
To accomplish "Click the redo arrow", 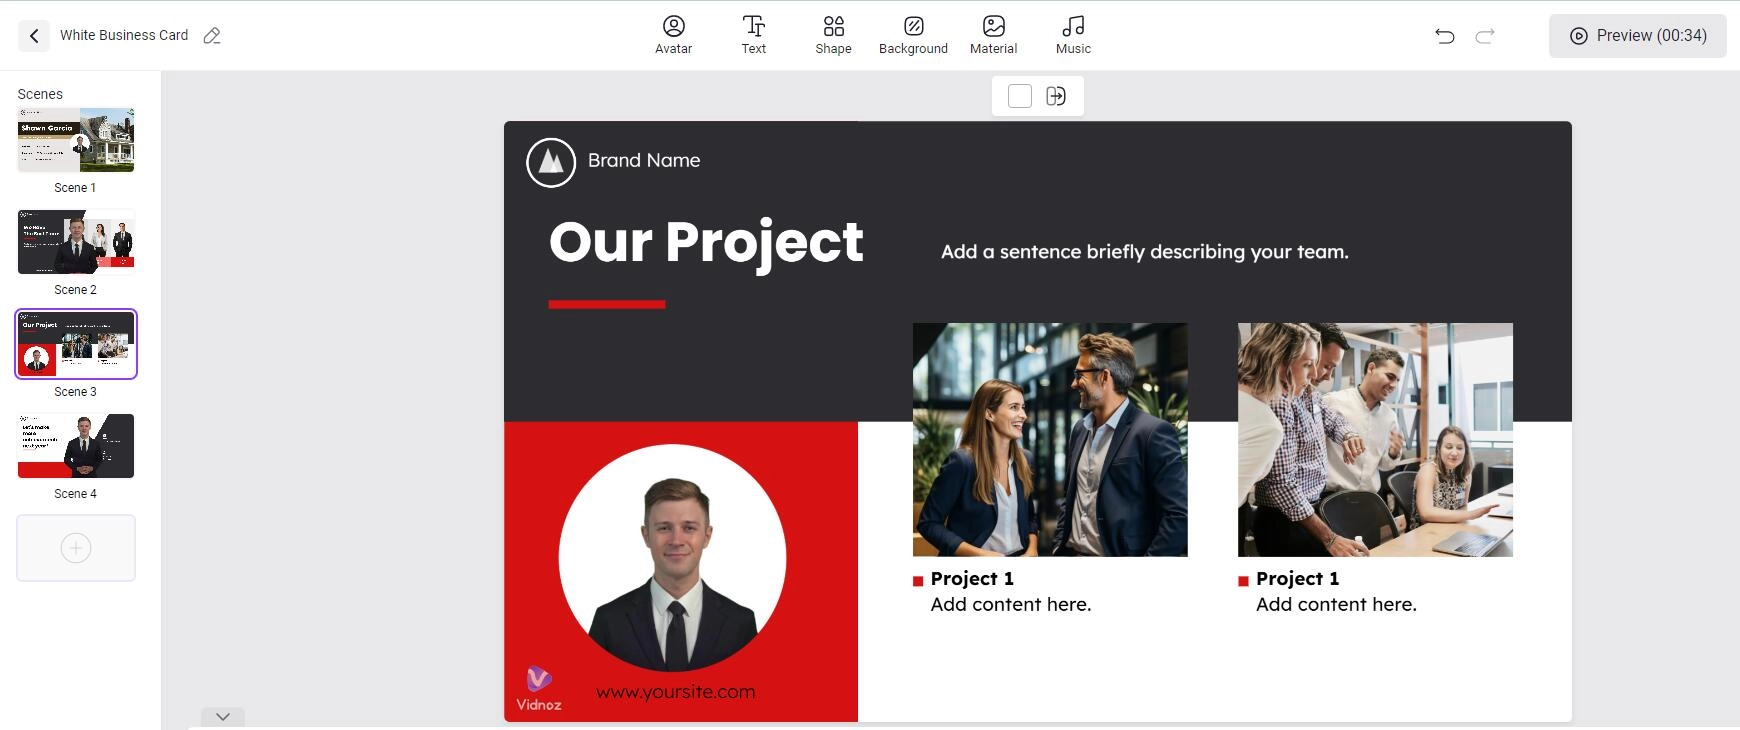I will [1485, 36].
